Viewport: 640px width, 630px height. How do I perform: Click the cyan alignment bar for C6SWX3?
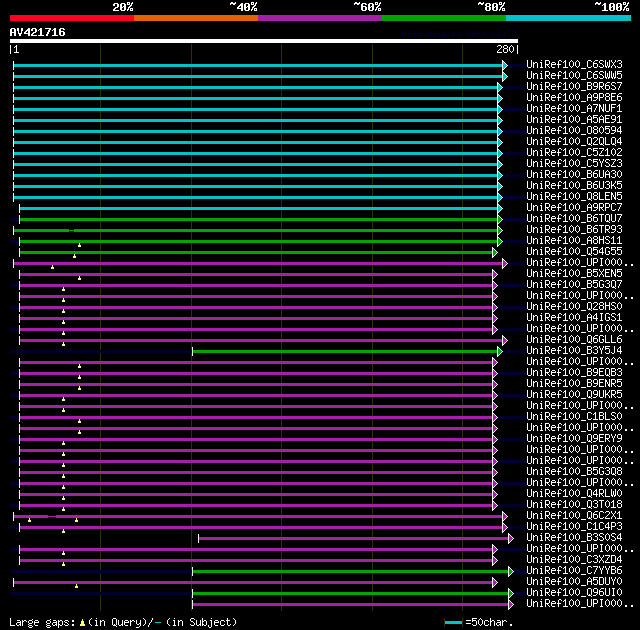click(x=258, y=65)
